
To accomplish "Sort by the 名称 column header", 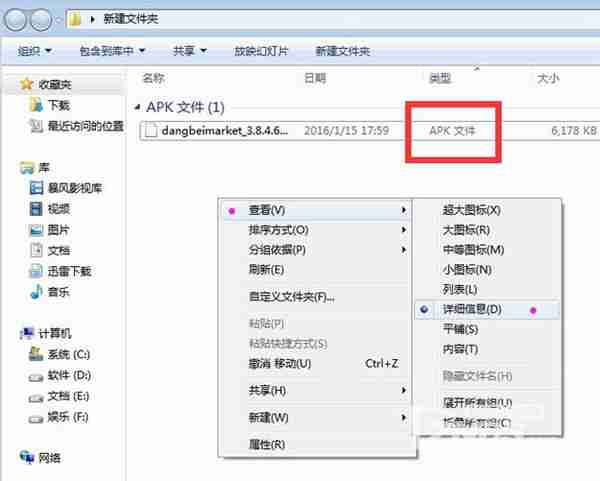I will point(153,78).
